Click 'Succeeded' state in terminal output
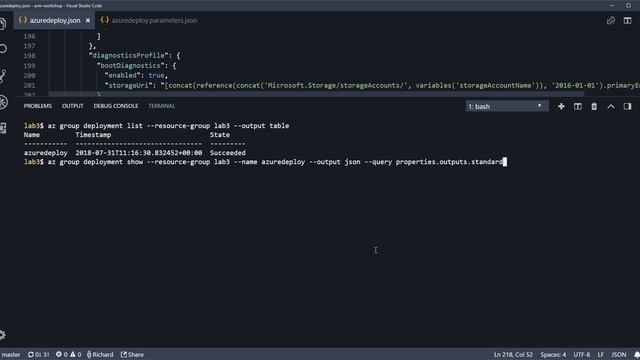 [228, 153]
